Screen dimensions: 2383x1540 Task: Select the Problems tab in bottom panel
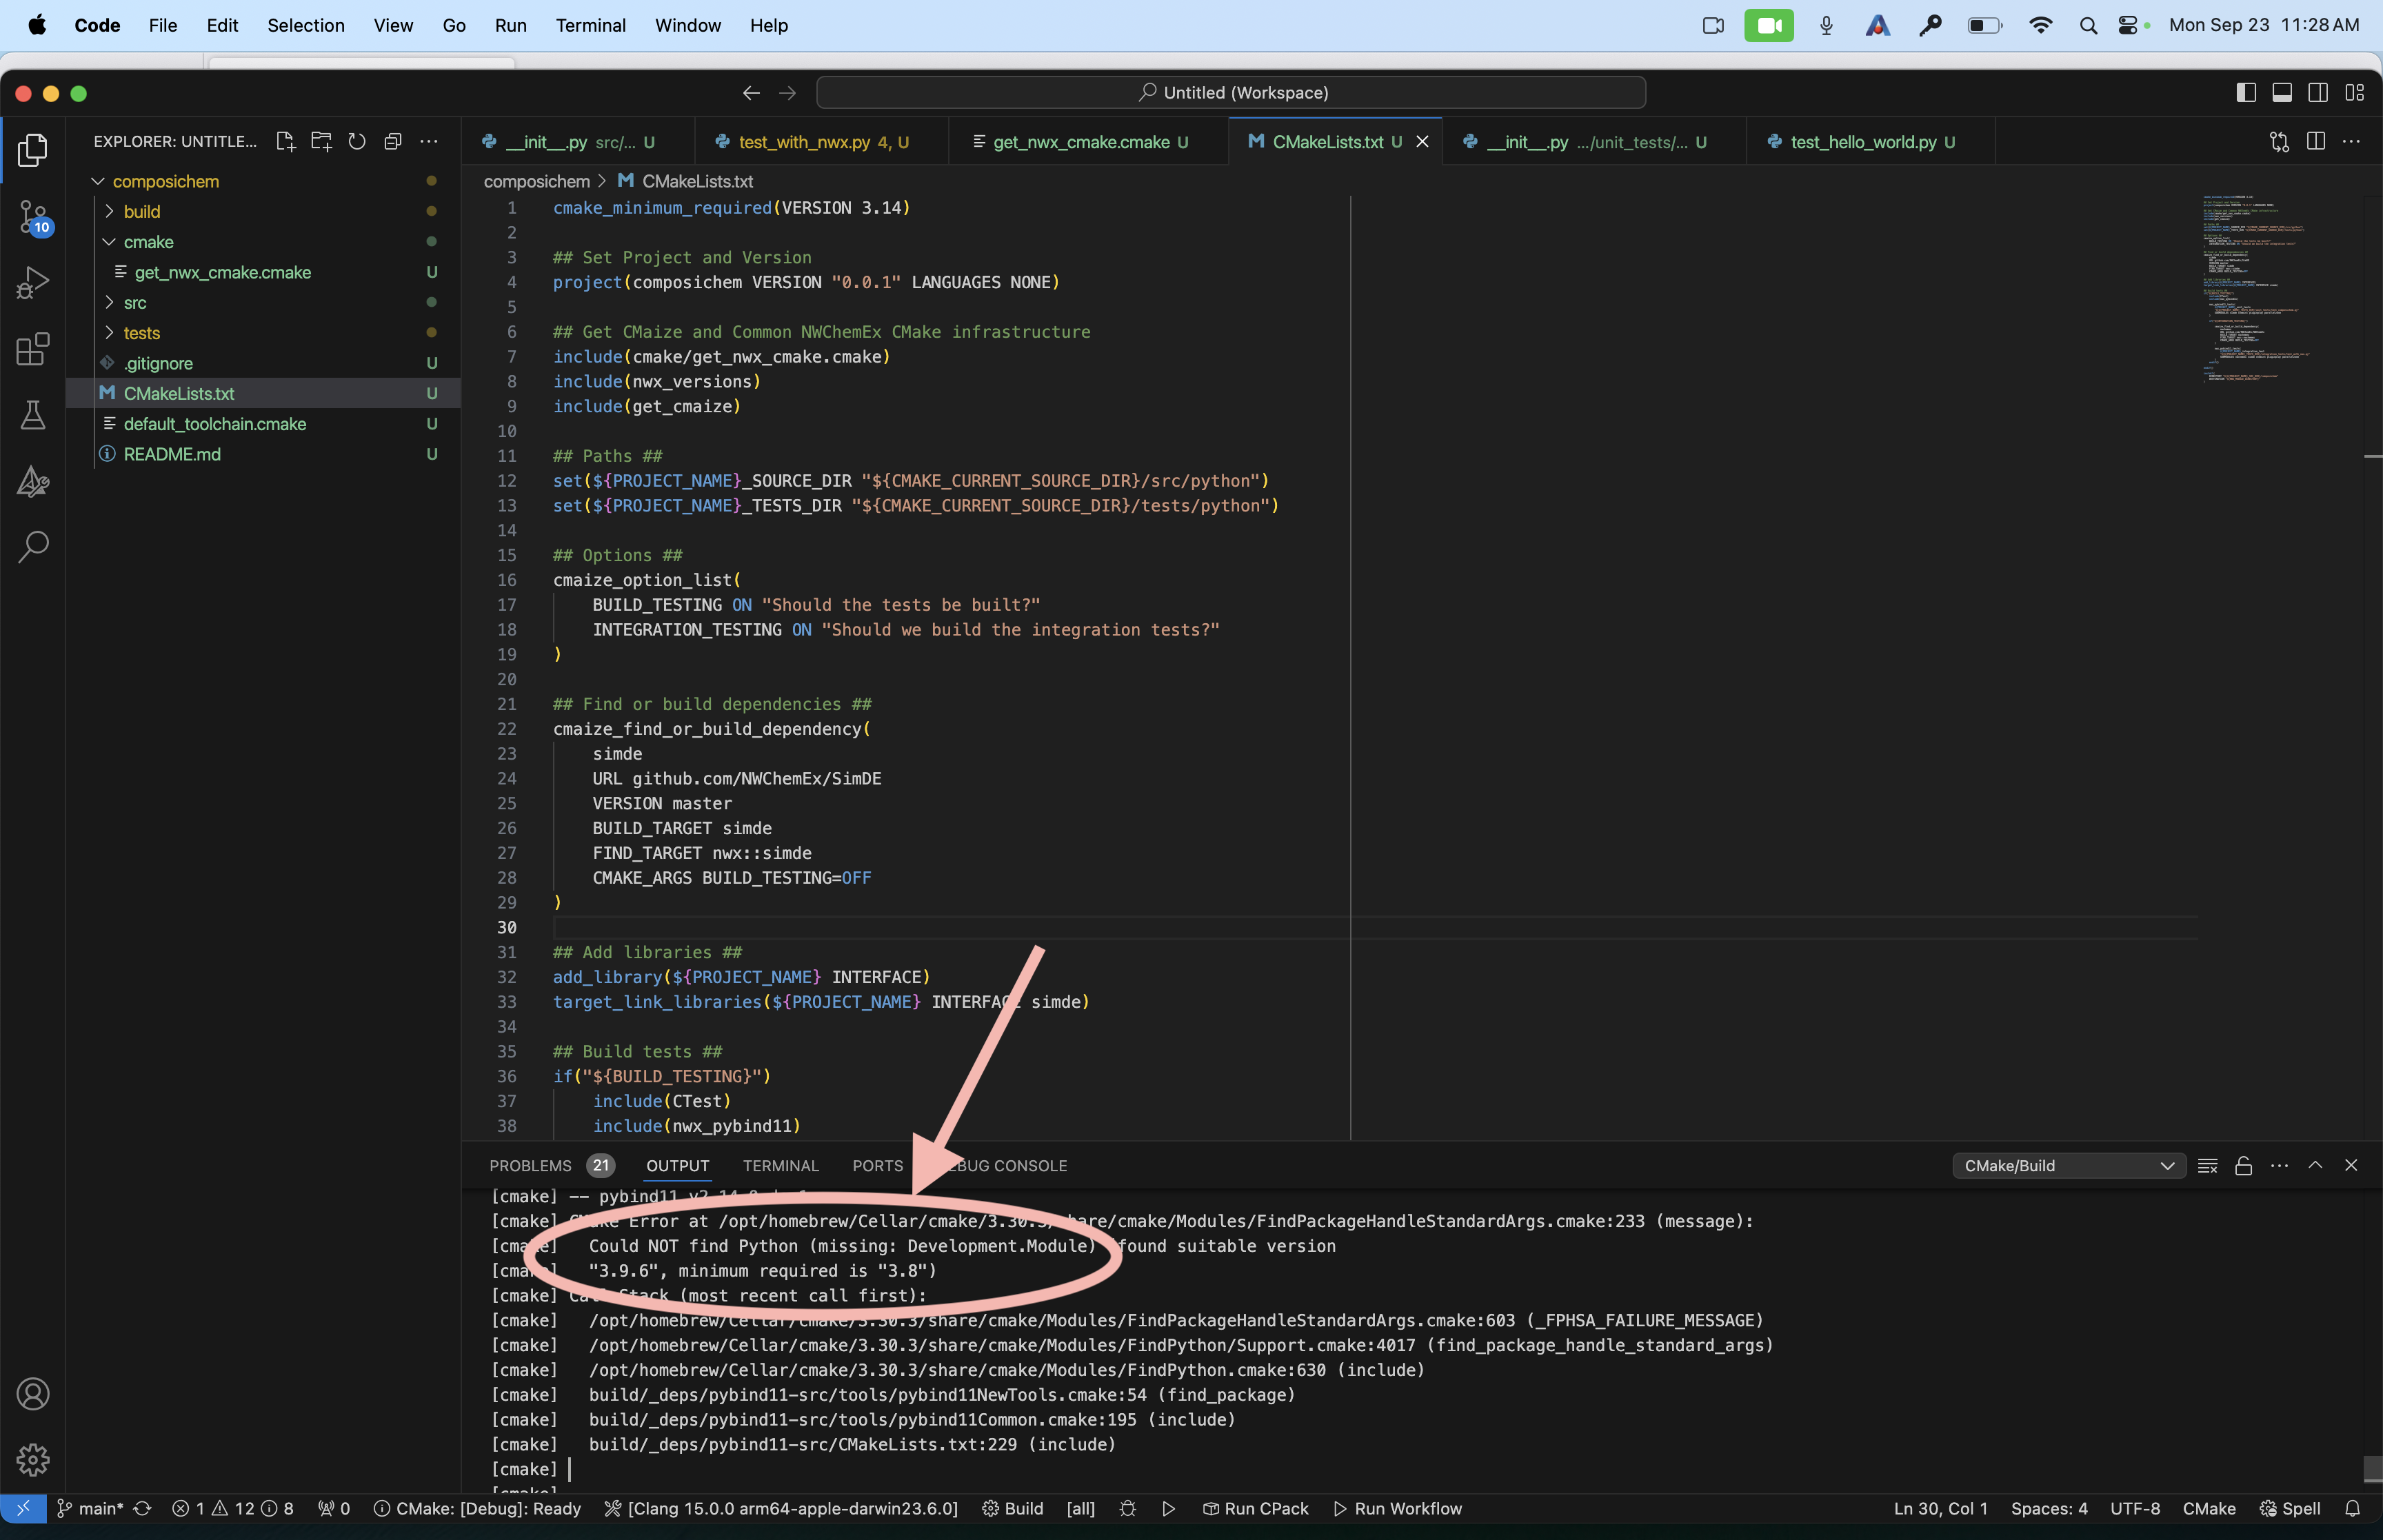coord(528,1165)
